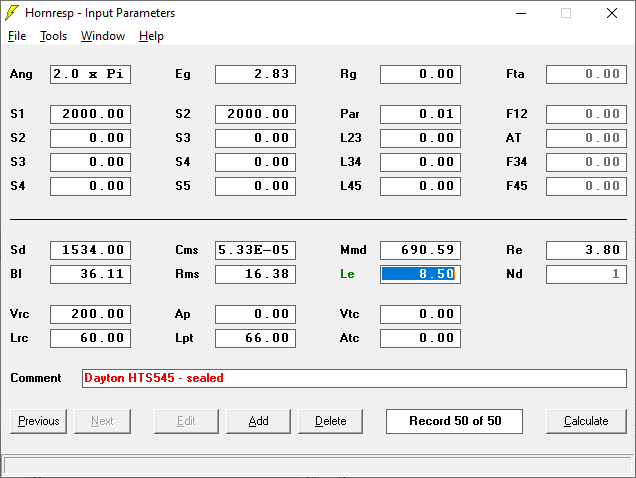Close the Hornresp Input Parameters window
This screenshot has height=478, width=636.
pos(612,13)
